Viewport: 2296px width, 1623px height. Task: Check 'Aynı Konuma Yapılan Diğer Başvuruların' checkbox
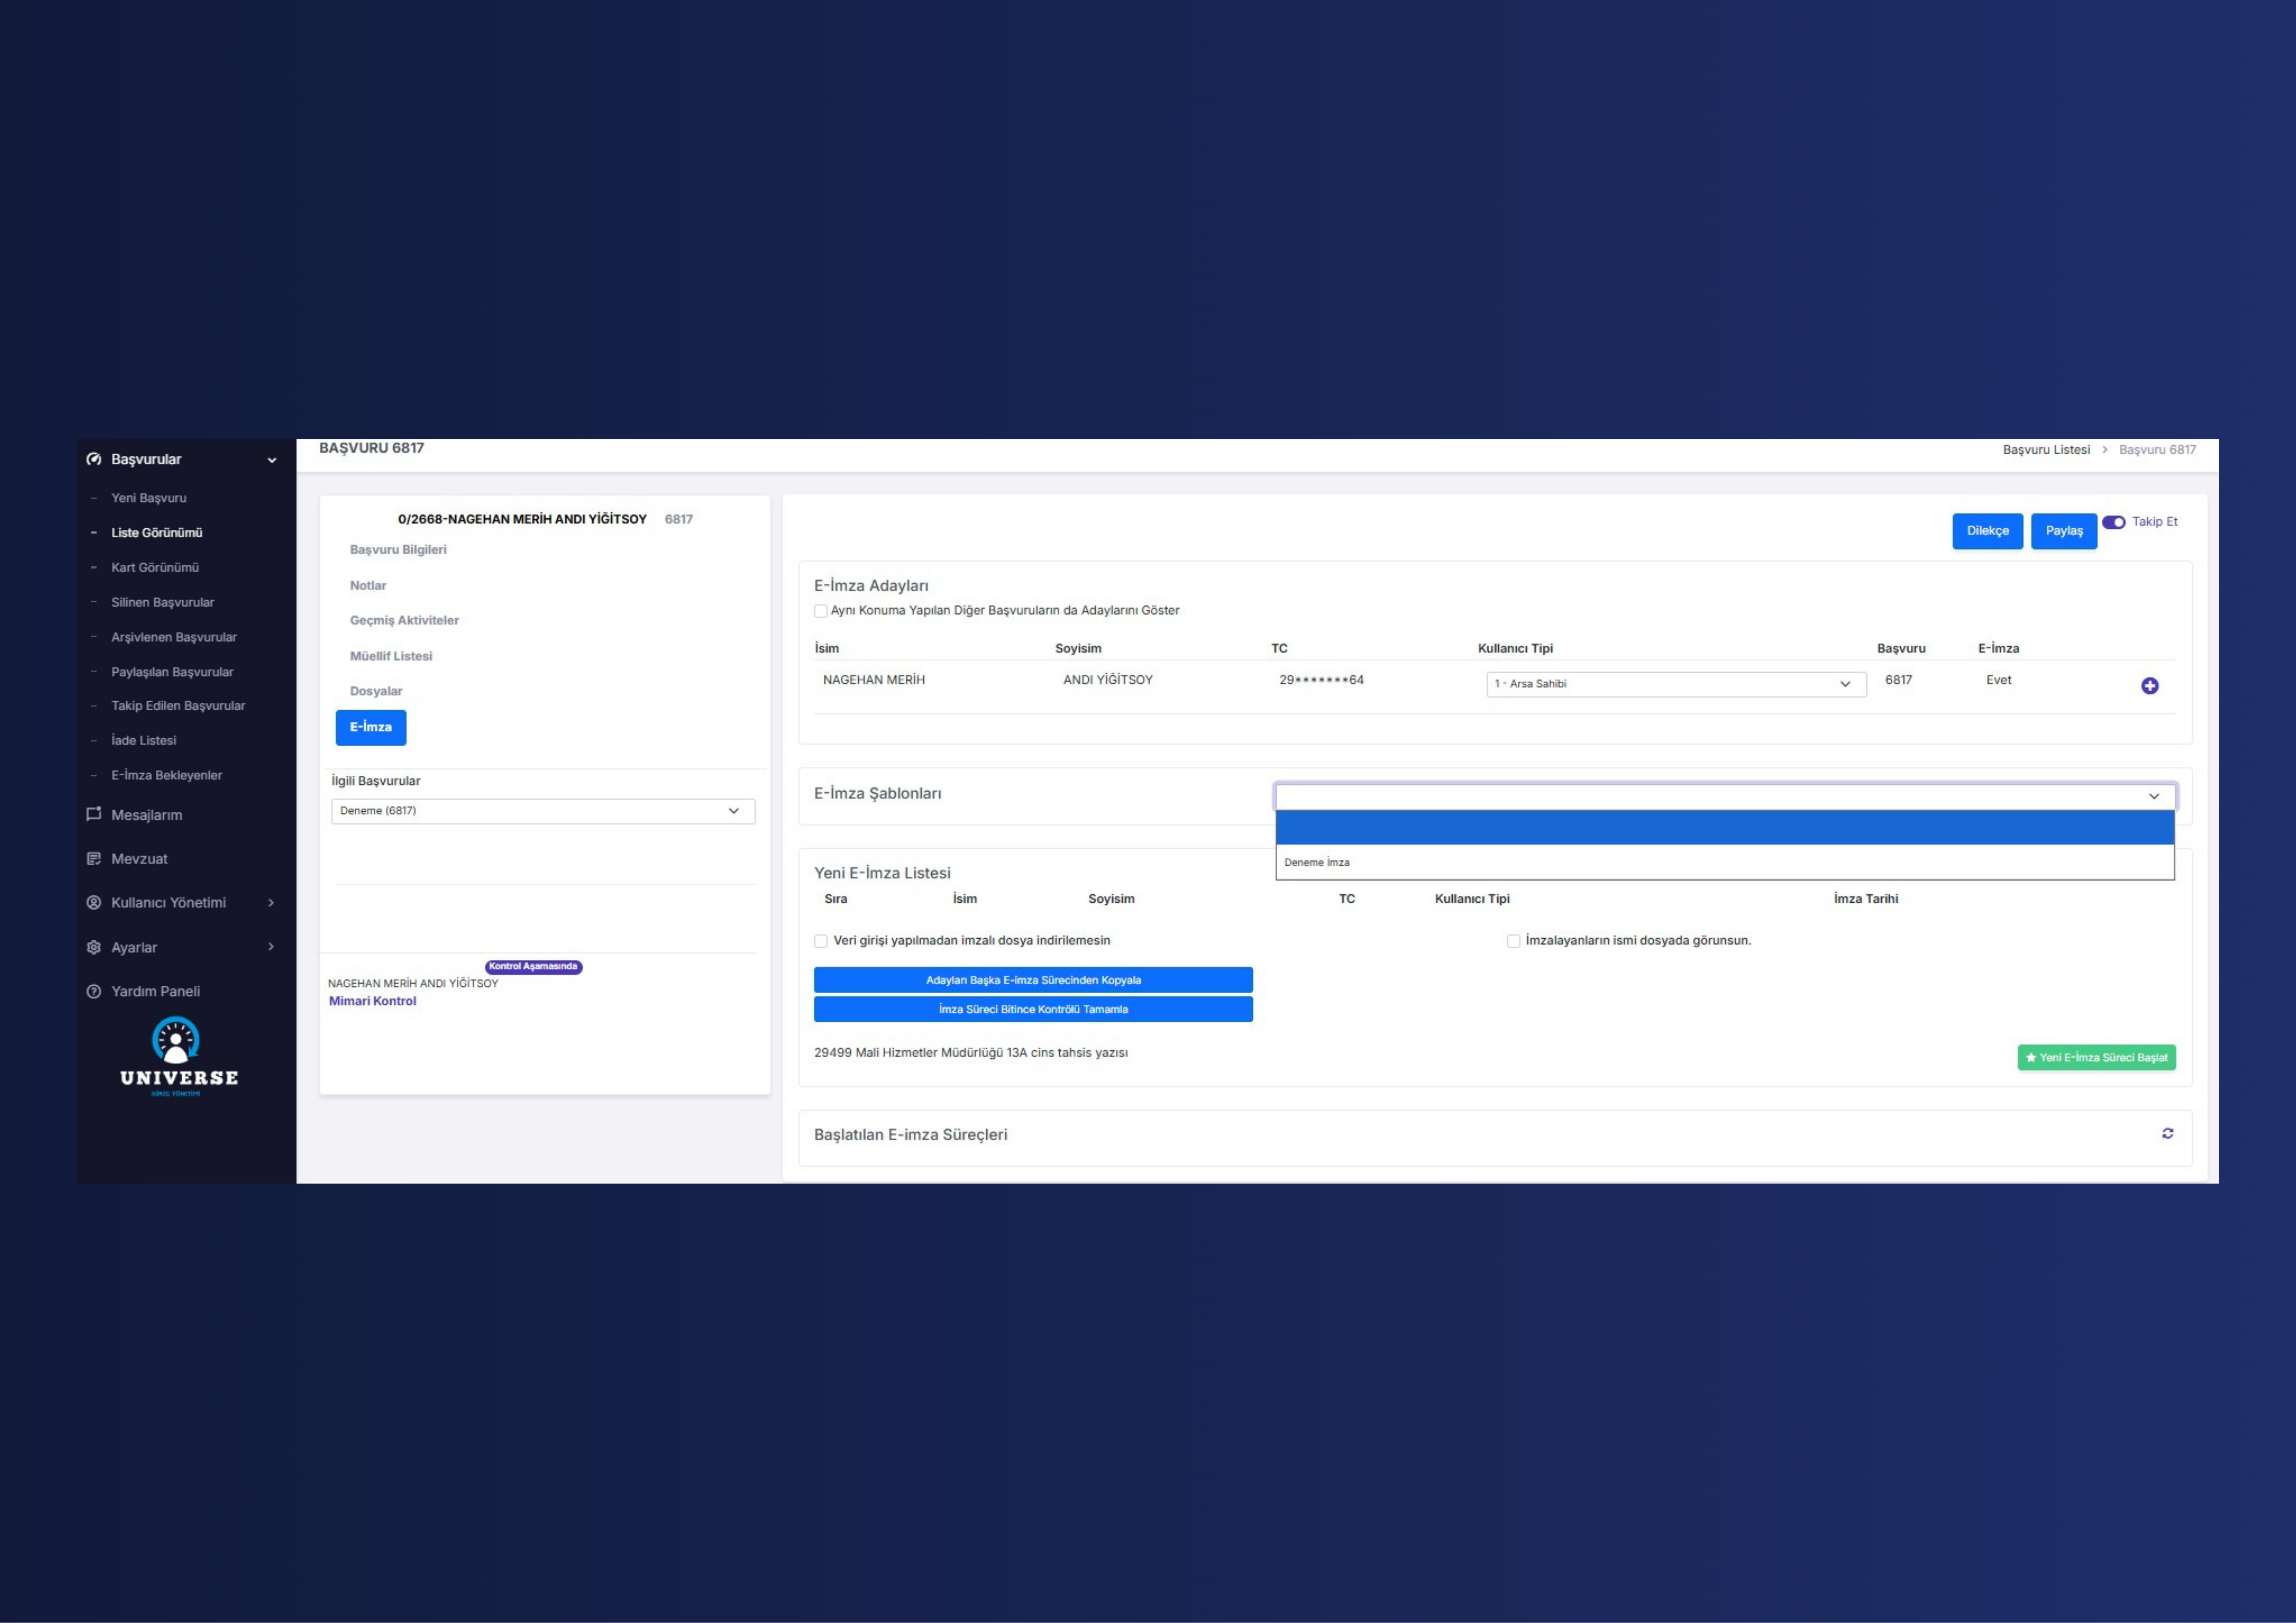pos(821,611)
